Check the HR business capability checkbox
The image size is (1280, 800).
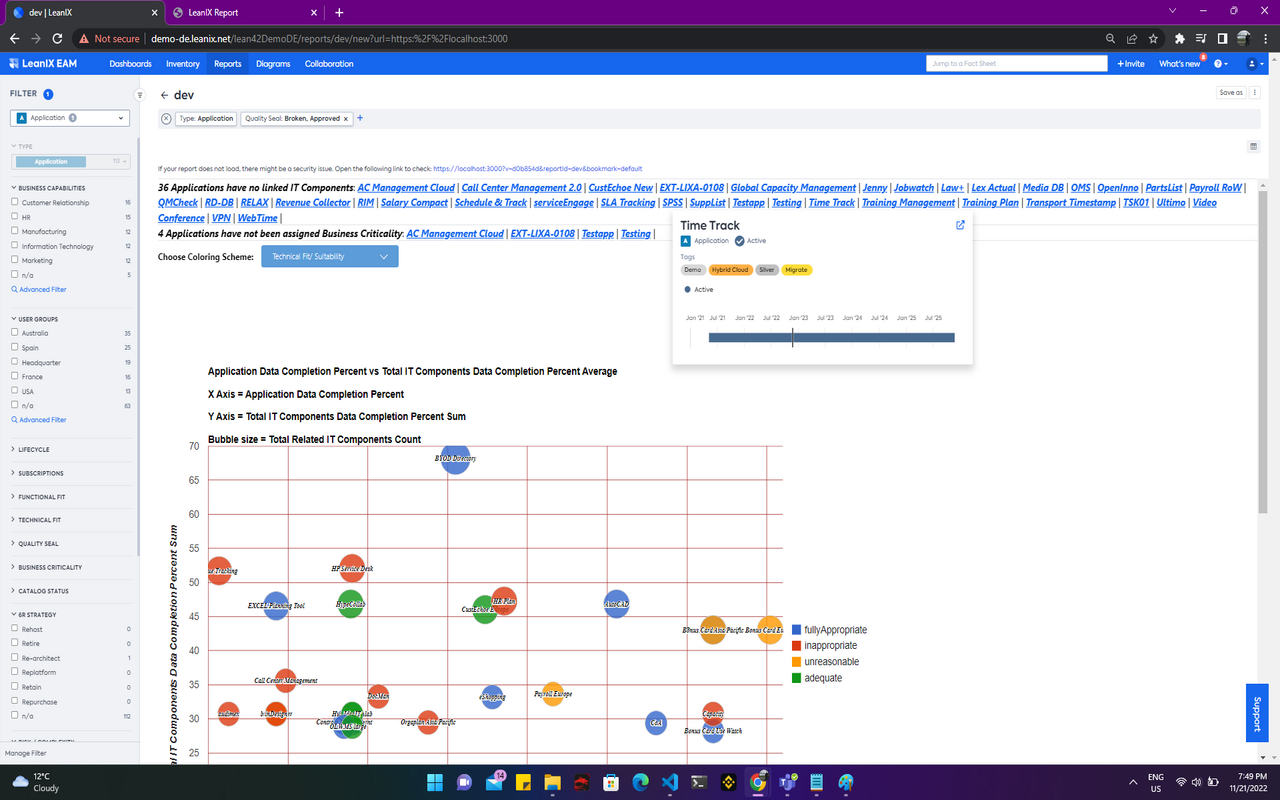click(14, 217)
